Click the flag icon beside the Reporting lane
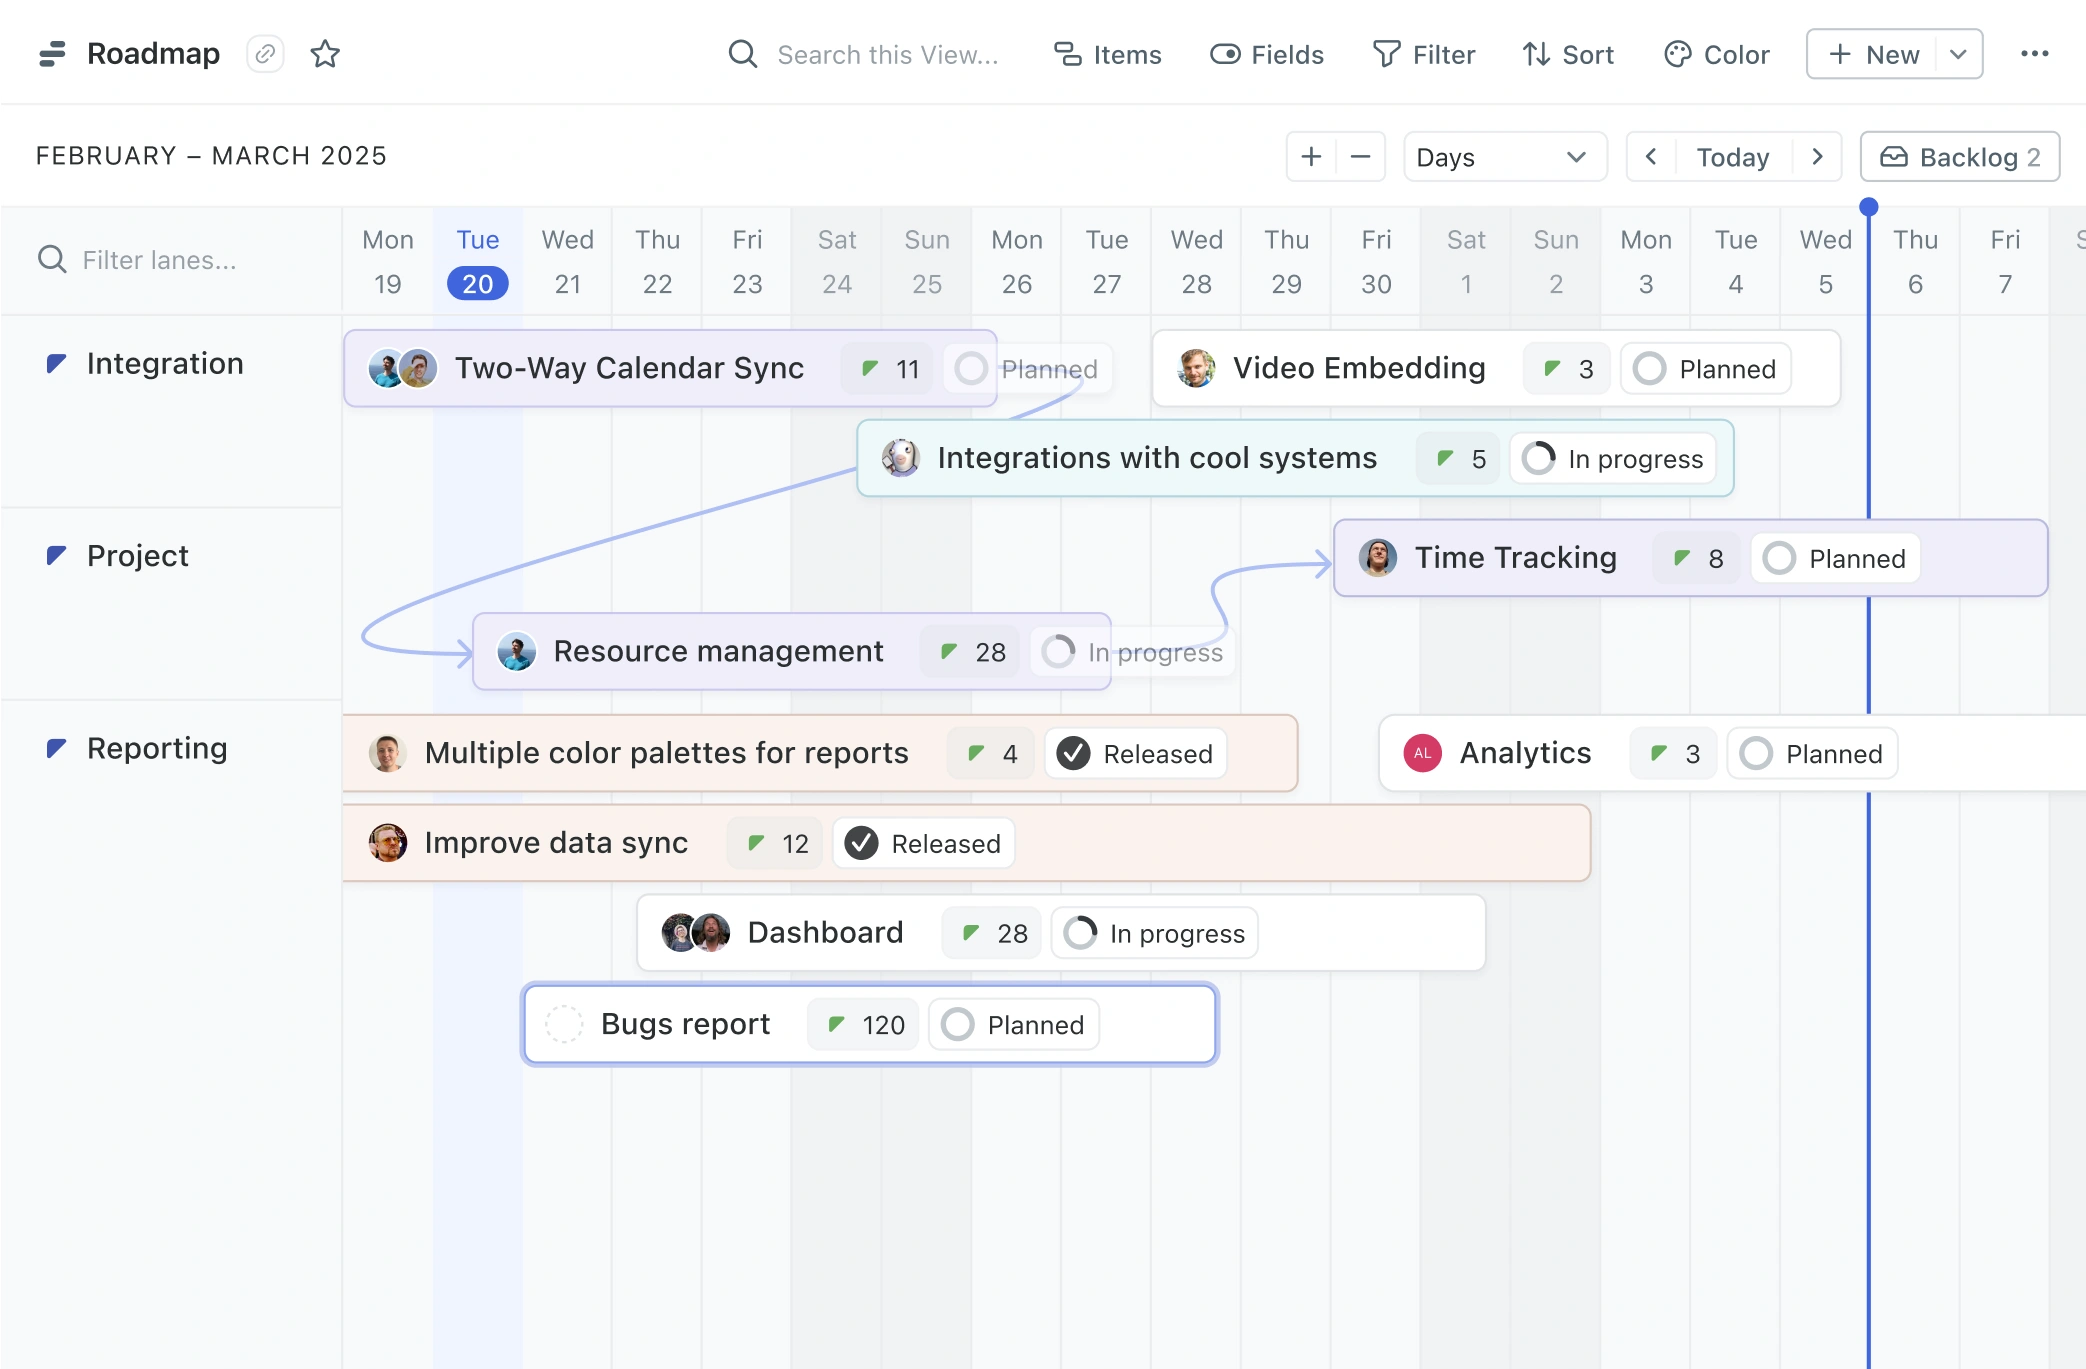2086x1369 pixels. 56,748
